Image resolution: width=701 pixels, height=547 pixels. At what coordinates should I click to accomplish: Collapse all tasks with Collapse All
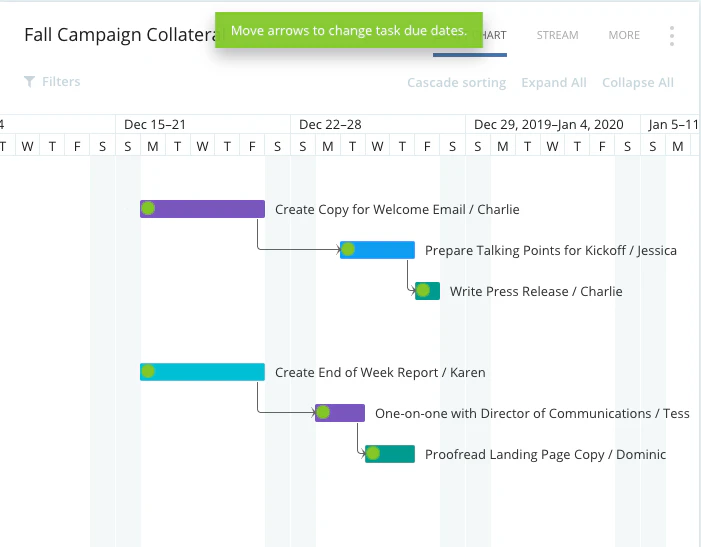tap(638, 83)
